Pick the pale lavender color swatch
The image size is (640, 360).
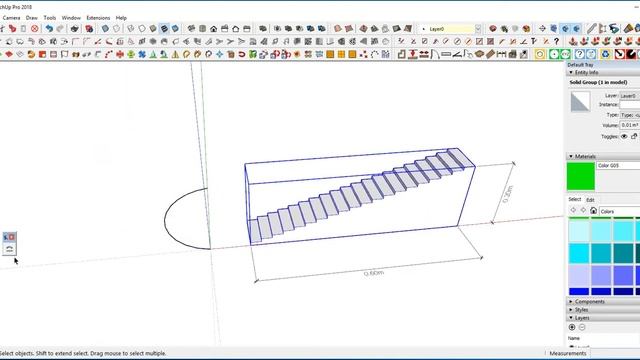click(x=579, y=276)
